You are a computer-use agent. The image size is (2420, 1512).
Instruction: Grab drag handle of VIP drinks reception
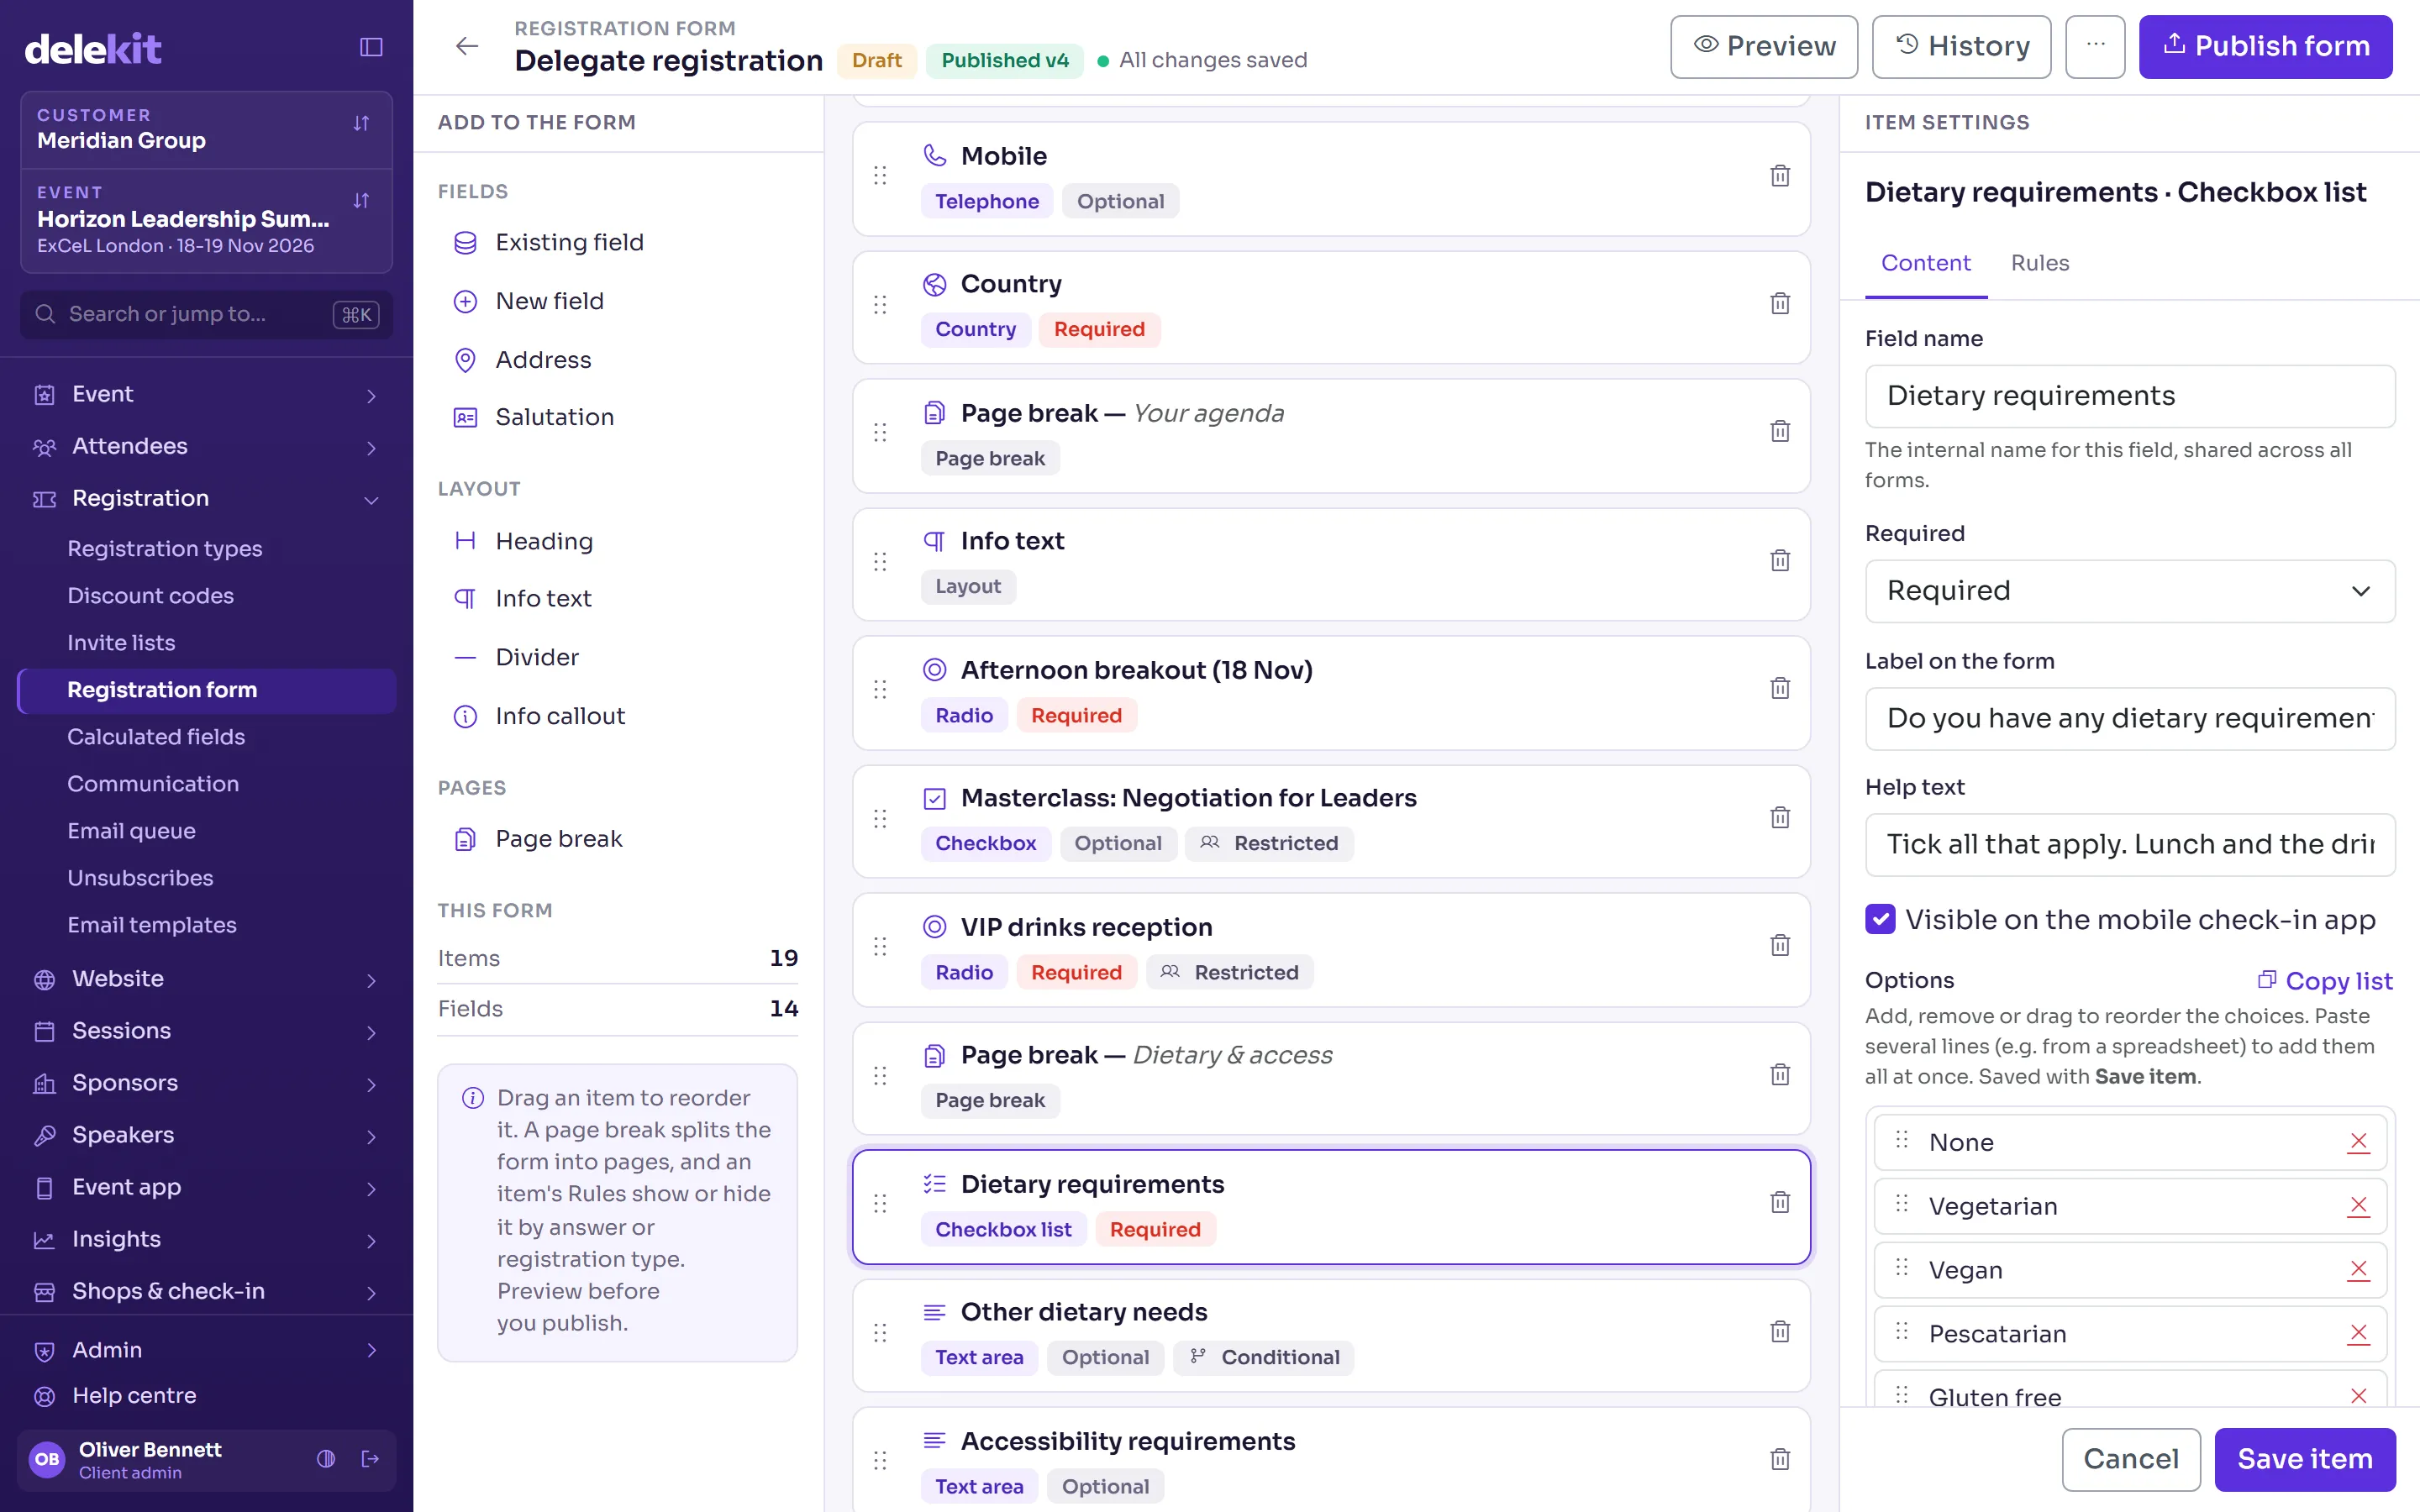click(880, 946)
